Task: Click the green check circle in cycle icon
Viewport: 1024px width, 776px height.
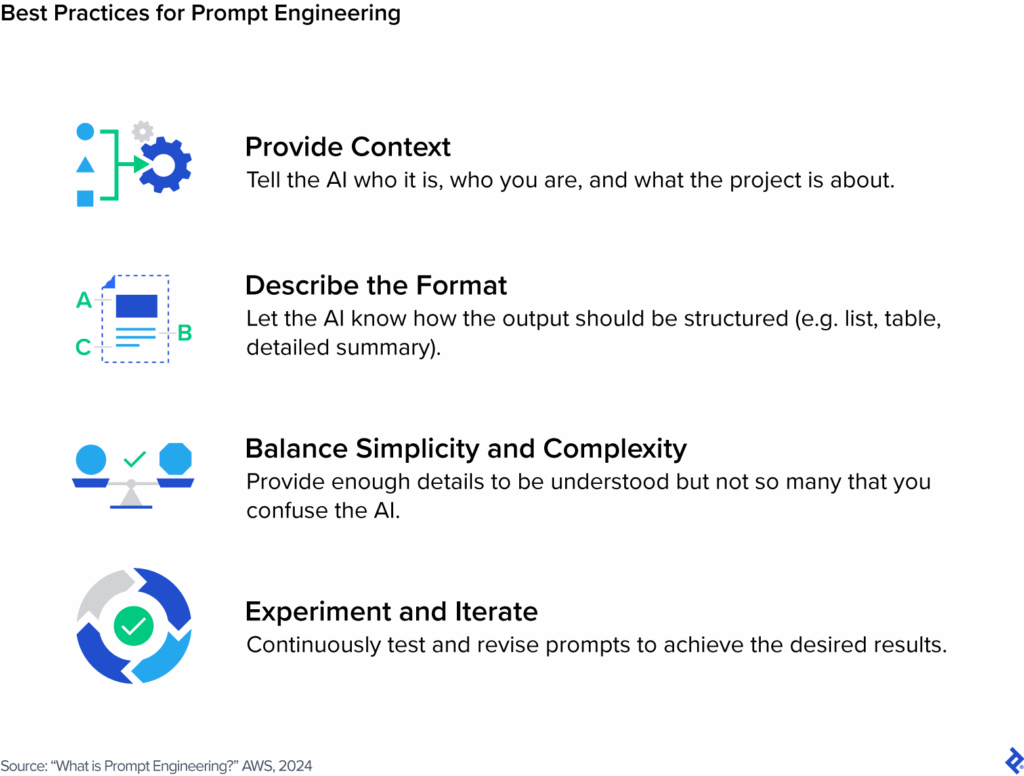Action: [134, 626]
